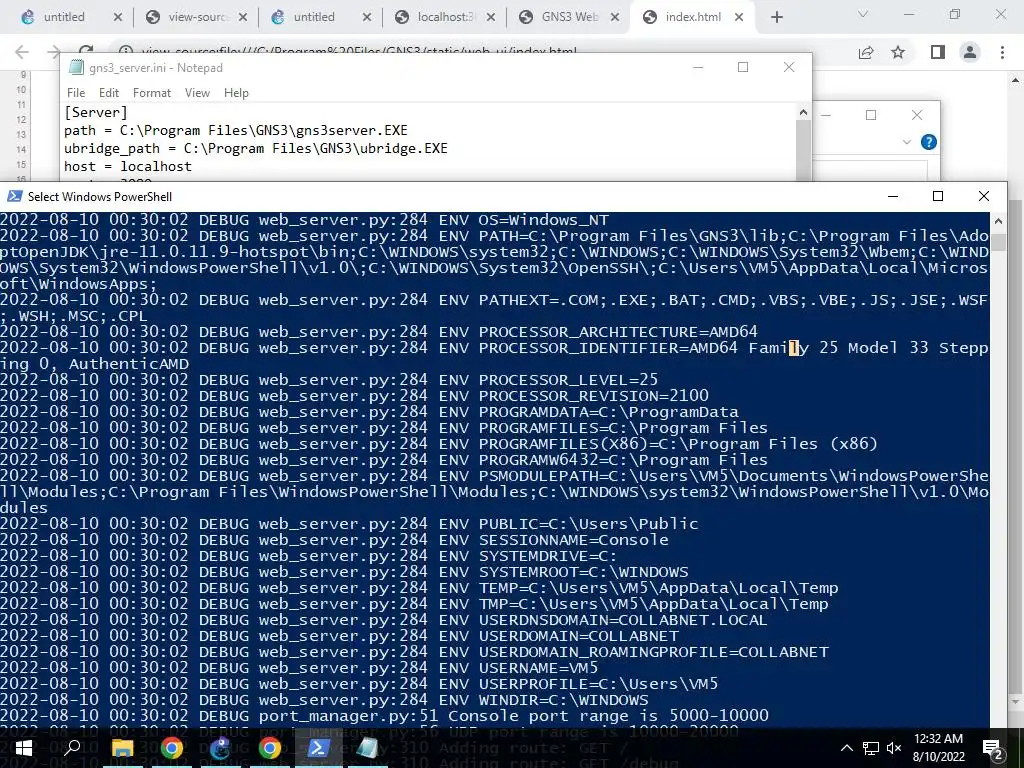
Task: Show hidden system tray icons
Action: (846, 748)
